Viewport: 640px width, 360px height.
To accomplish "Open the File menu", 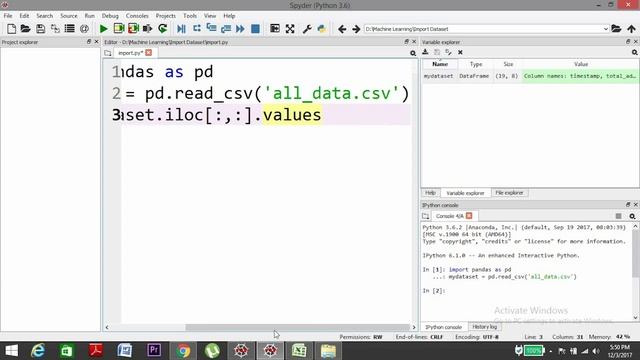I will [8, 16].
